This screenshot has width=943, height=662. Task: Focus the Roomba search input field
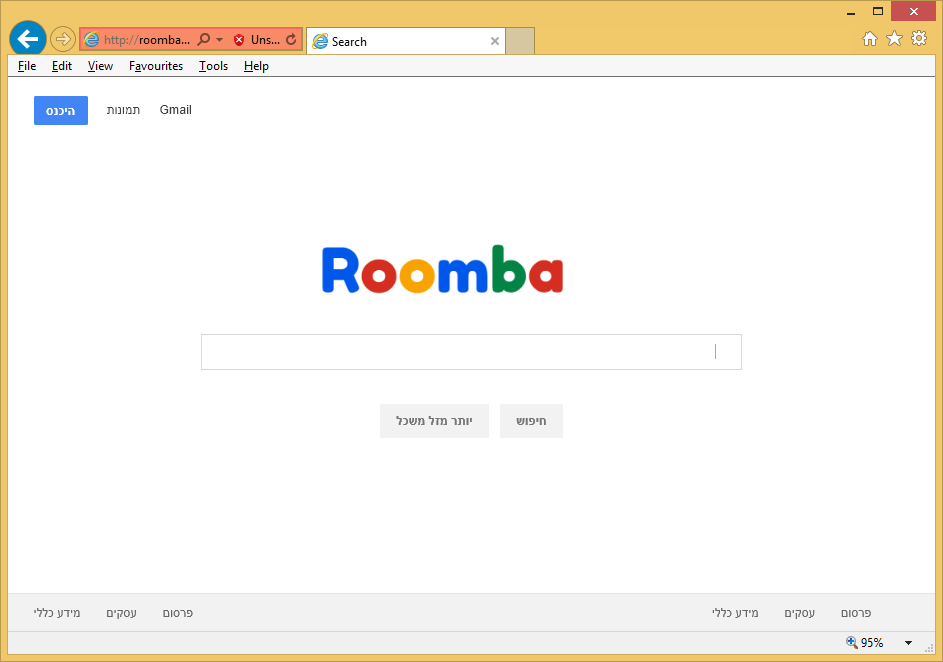point(472,352)
